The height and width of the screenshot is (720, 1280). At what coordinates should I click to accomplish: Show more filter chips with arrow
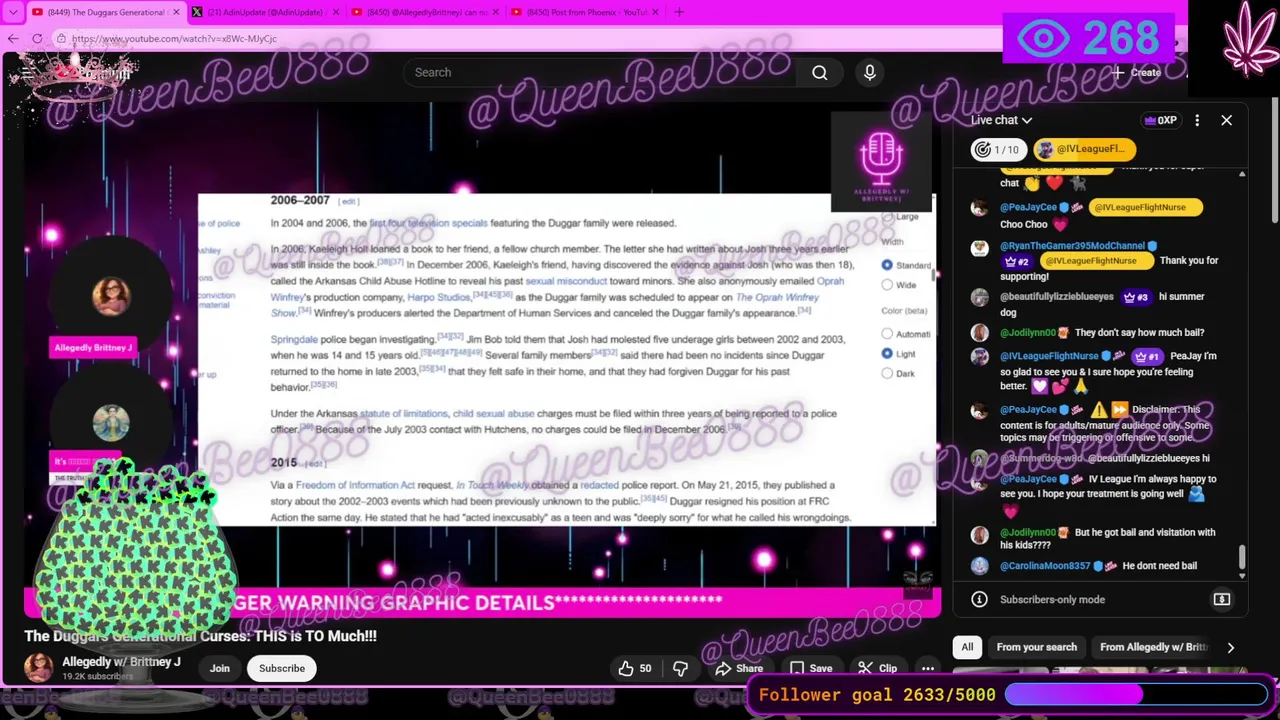[1230, 647]
